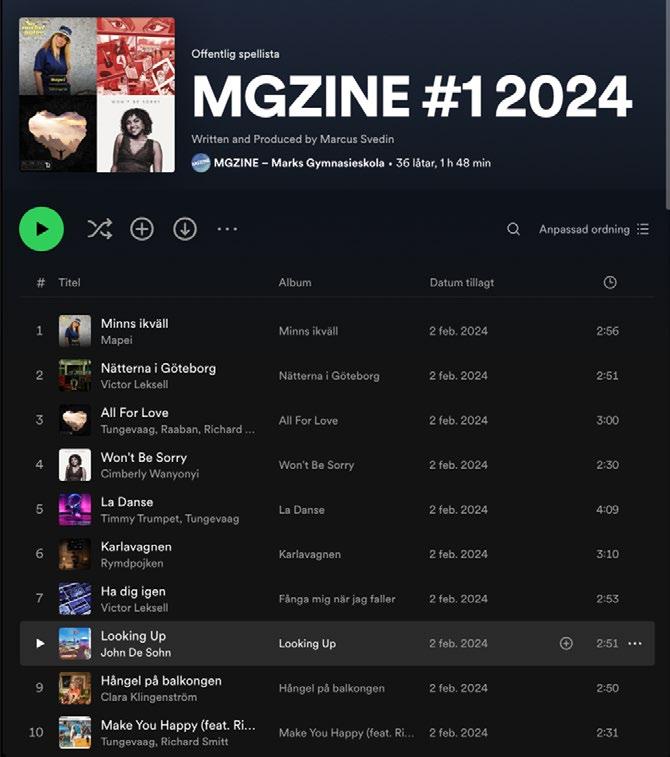
Task: Start playing the MGZINE playlist
Action: [x=42, y=229]
